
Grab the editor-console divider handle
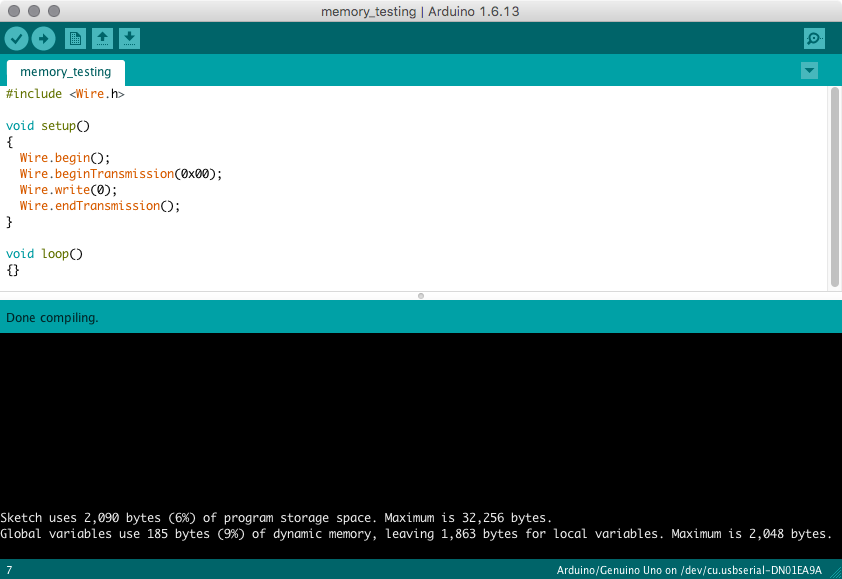click(x=421, y=296)
